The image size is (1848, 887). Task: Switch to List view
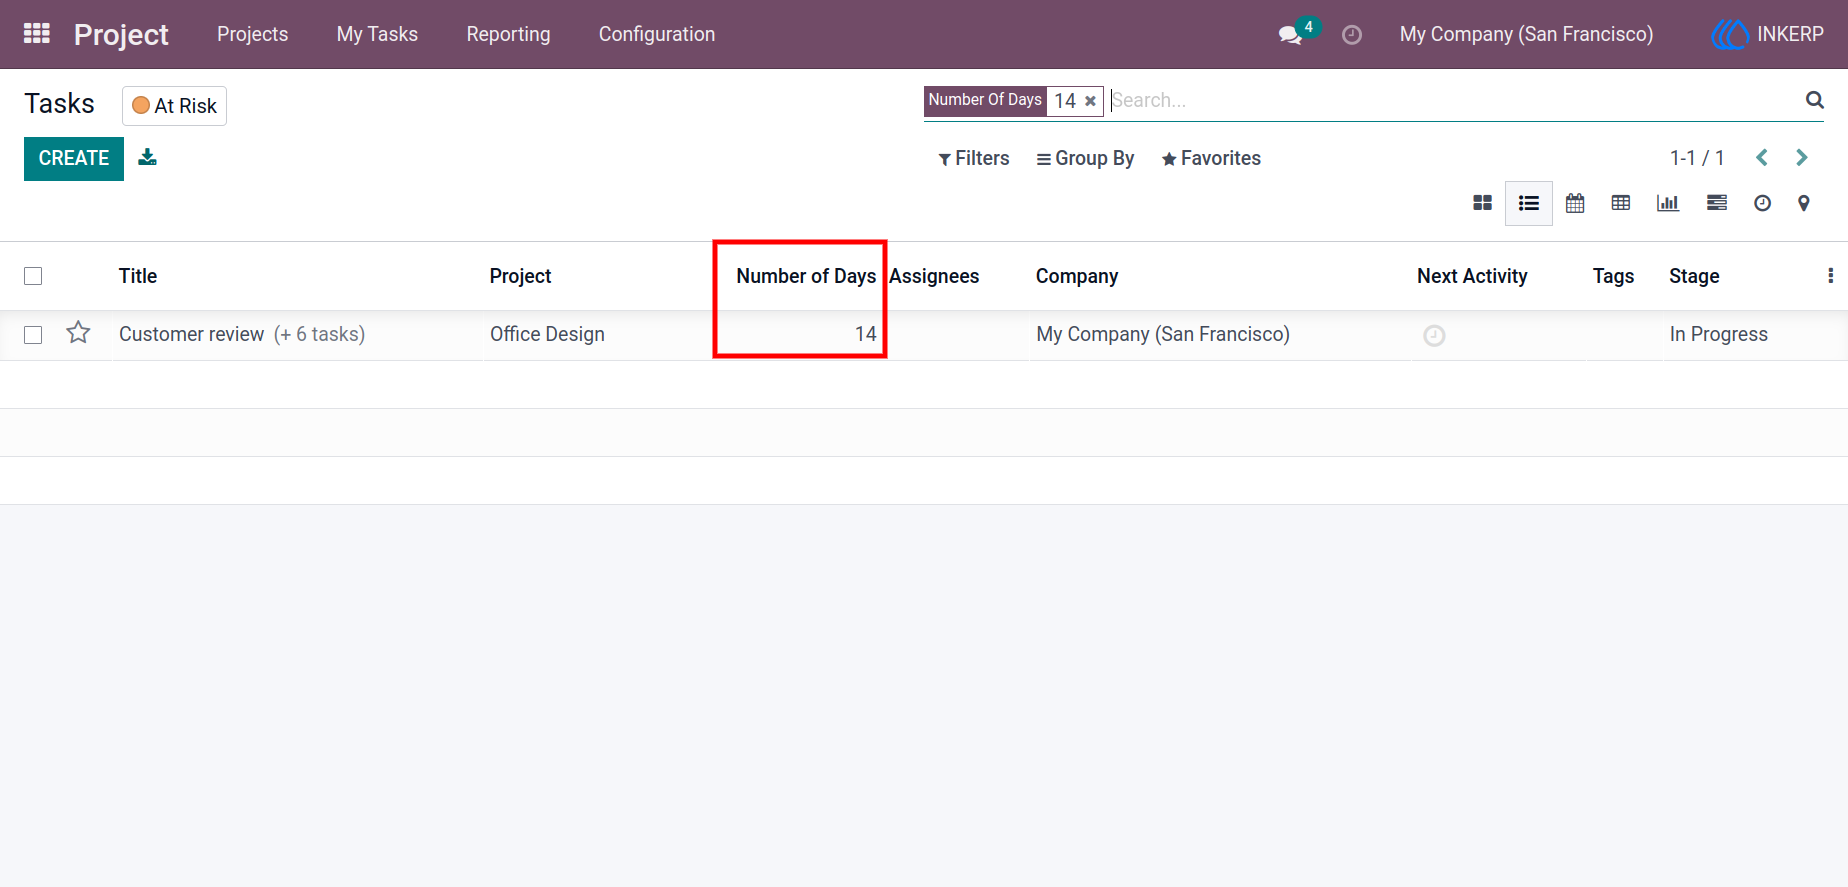pos(1528,203)
